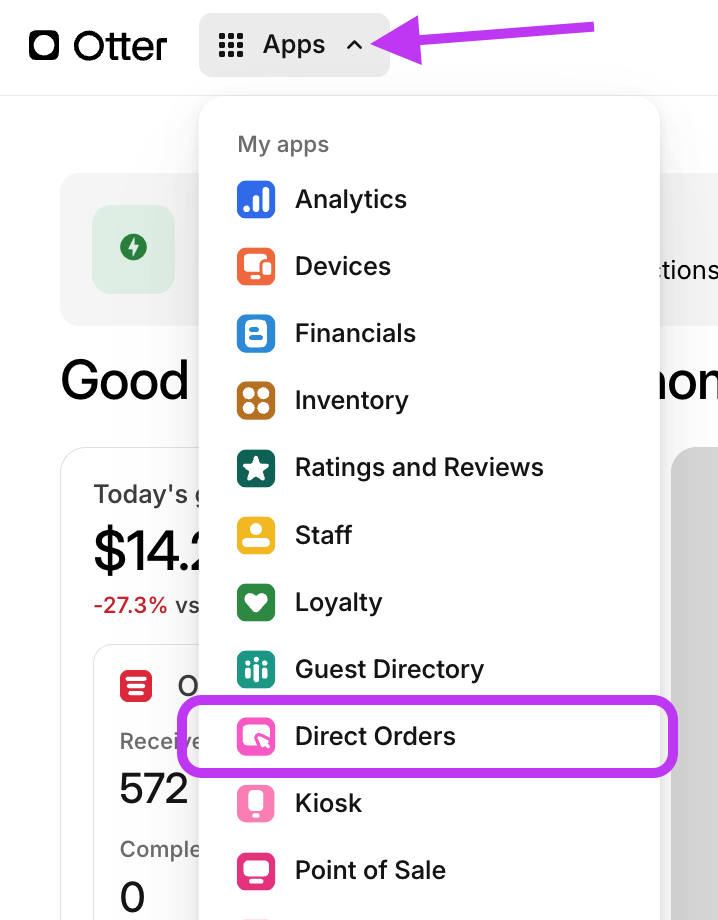Screen dimensions: 718x920
Task: Click the Financials app icon
Action: coord(256,333)
